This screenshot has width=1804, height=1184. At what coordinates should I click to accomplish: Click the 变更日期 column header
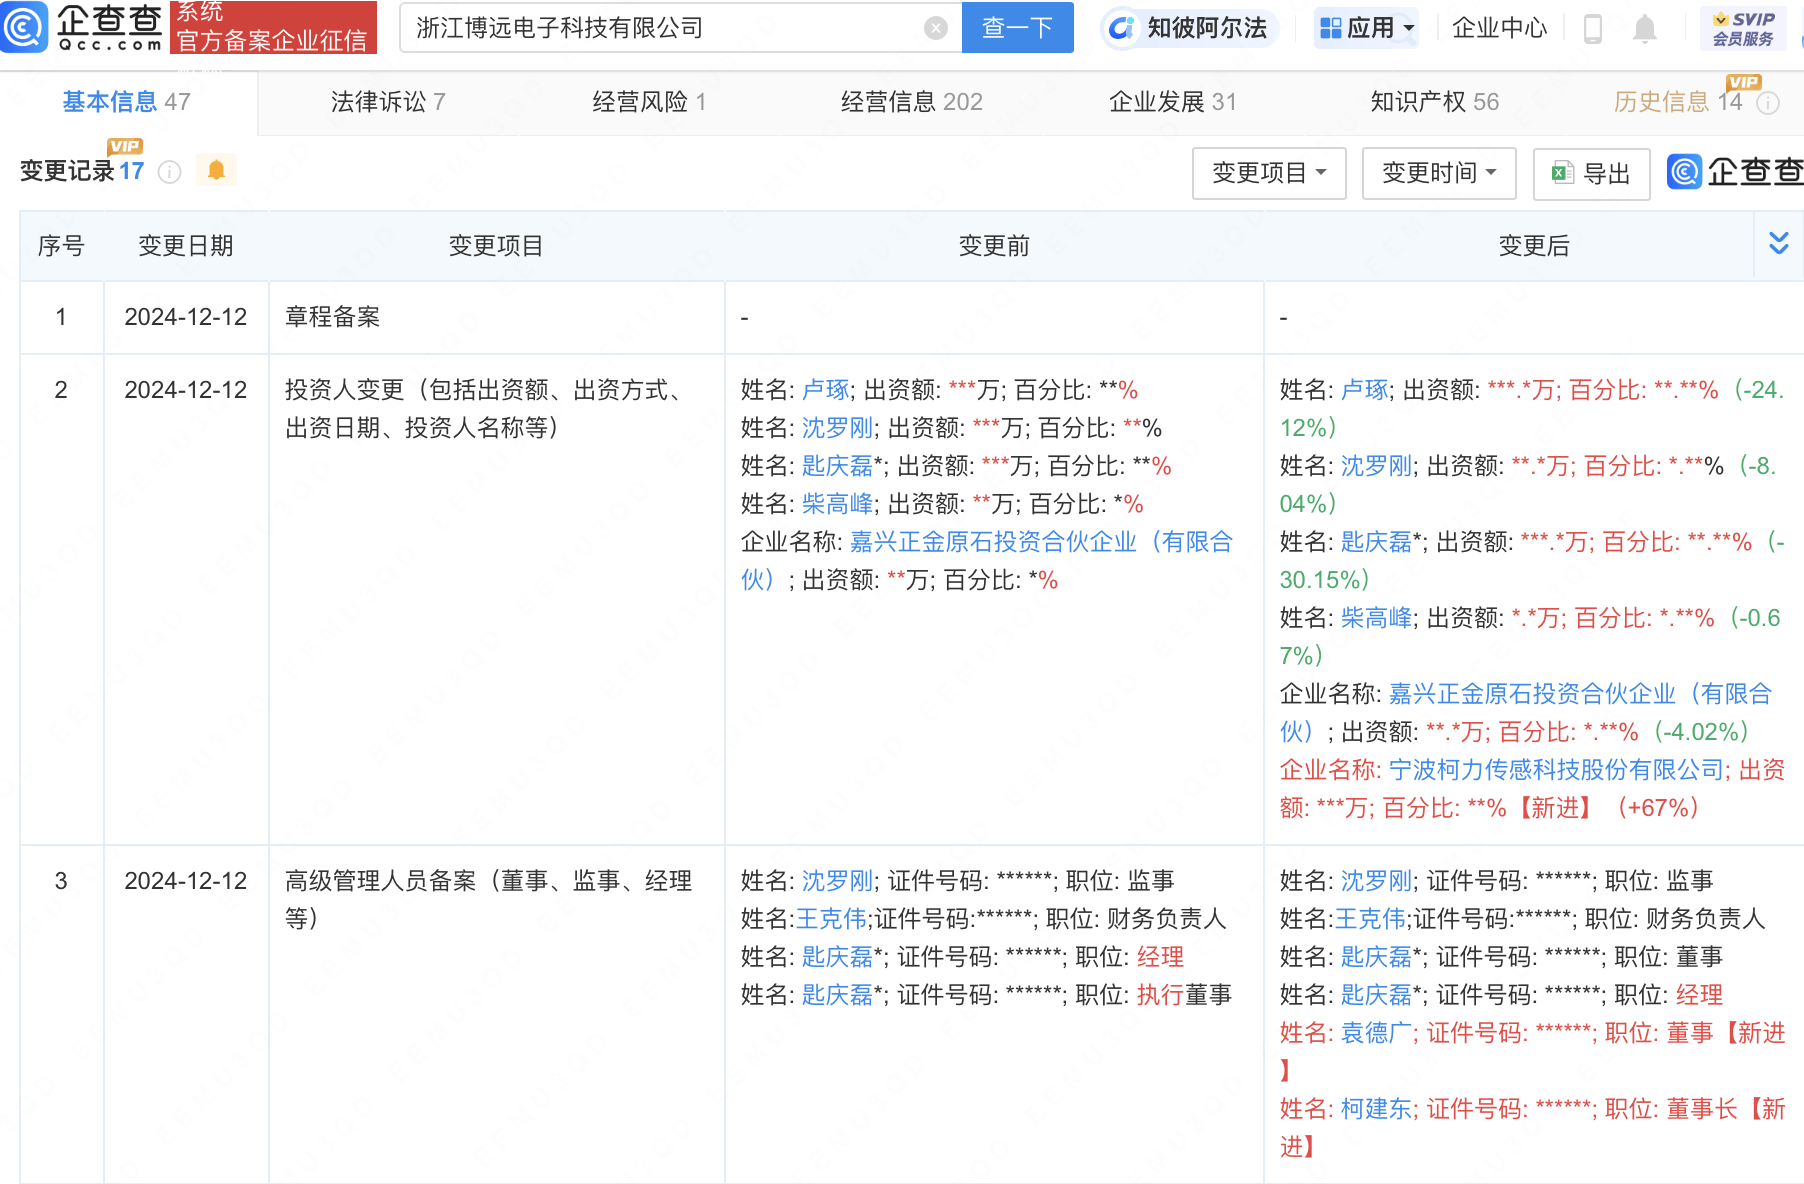(186, 246)
